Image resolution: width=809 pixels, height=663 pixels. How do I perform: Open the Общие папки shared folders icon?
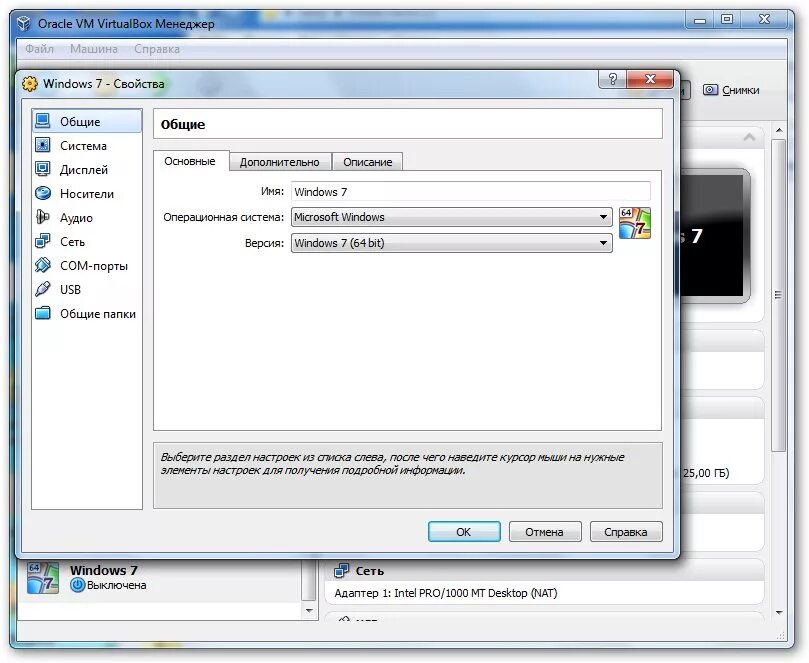click(x=43, y=313)
